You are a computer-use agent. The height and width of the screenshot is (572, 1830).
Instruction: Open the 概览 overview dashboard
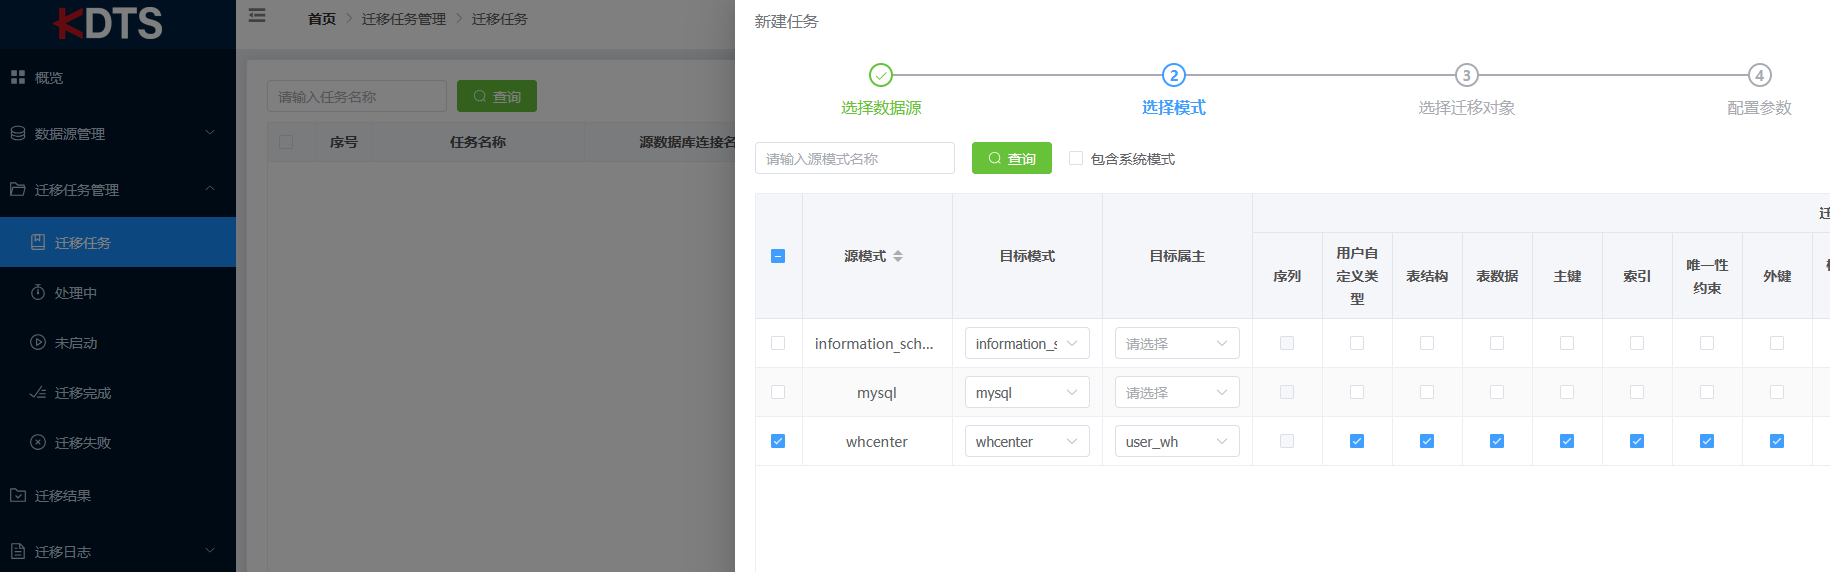(x=48, y=78)
